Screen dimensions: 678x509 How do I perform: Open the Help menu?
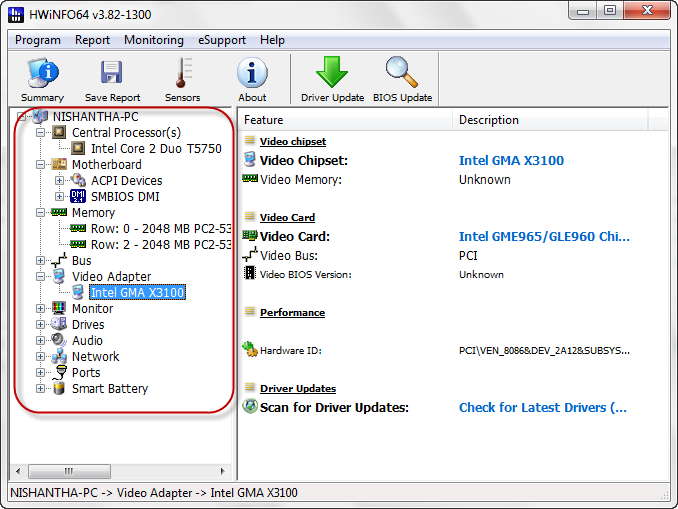[272, 40]
